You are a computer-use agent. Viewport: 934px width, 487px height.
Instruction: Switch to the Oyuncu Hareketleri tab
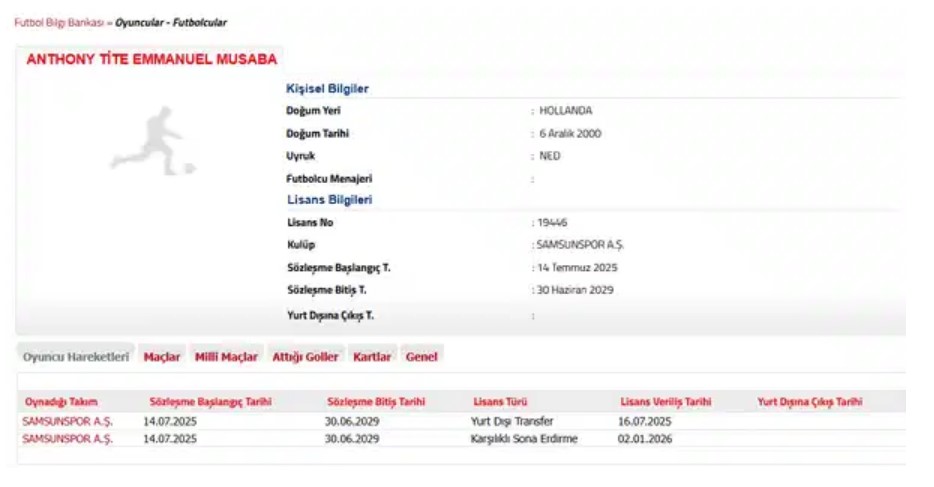click(x=76, y=357)
